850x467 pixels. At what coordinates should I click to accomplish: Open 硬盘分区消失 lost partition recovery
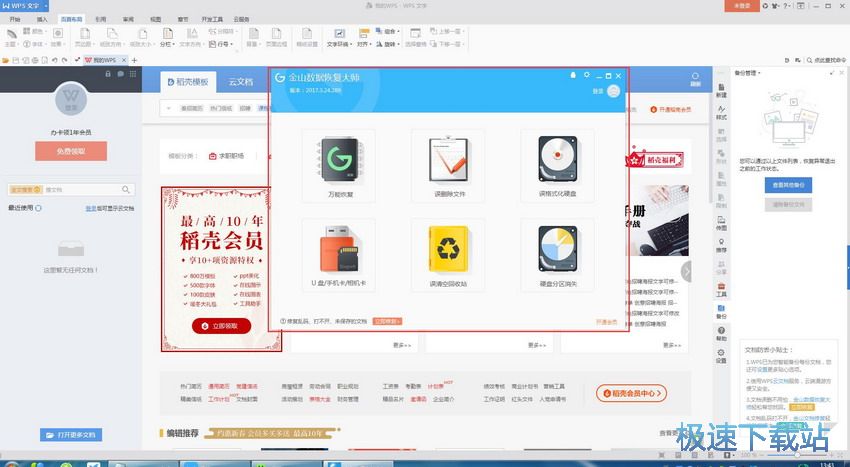(x=558, y=255)
